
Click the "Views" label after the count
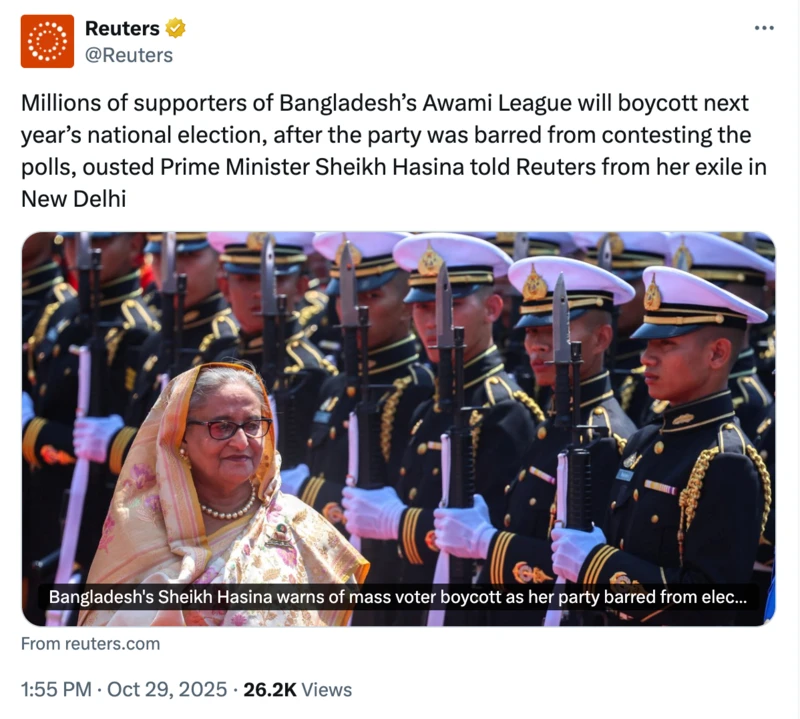point(329,689)
